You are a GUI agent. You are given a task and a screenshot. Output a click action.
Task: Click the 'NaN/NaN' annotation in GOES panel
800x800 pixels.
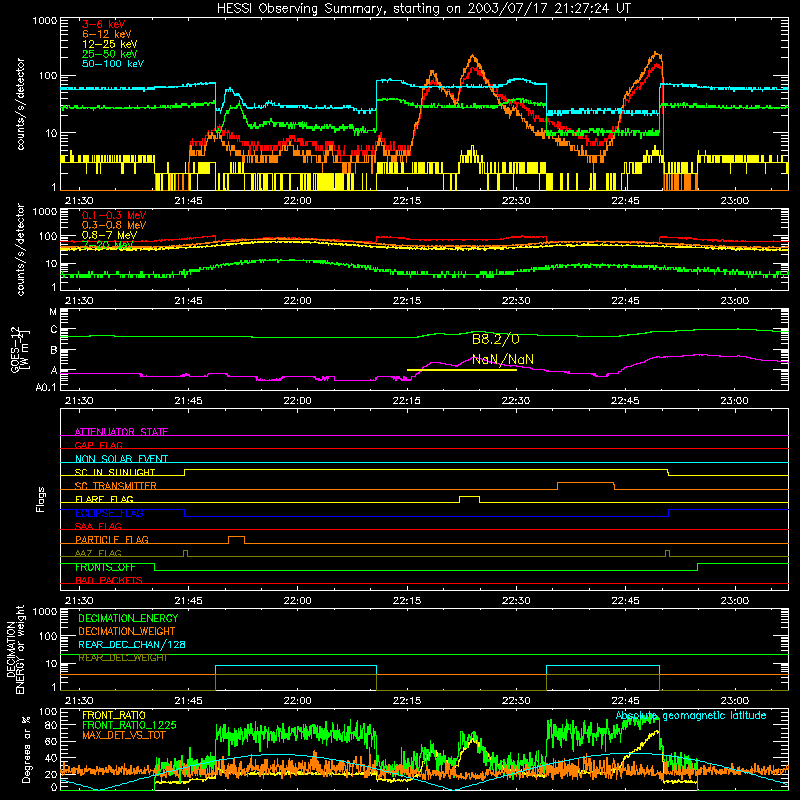pyautogui.click(x=503, y=360)
